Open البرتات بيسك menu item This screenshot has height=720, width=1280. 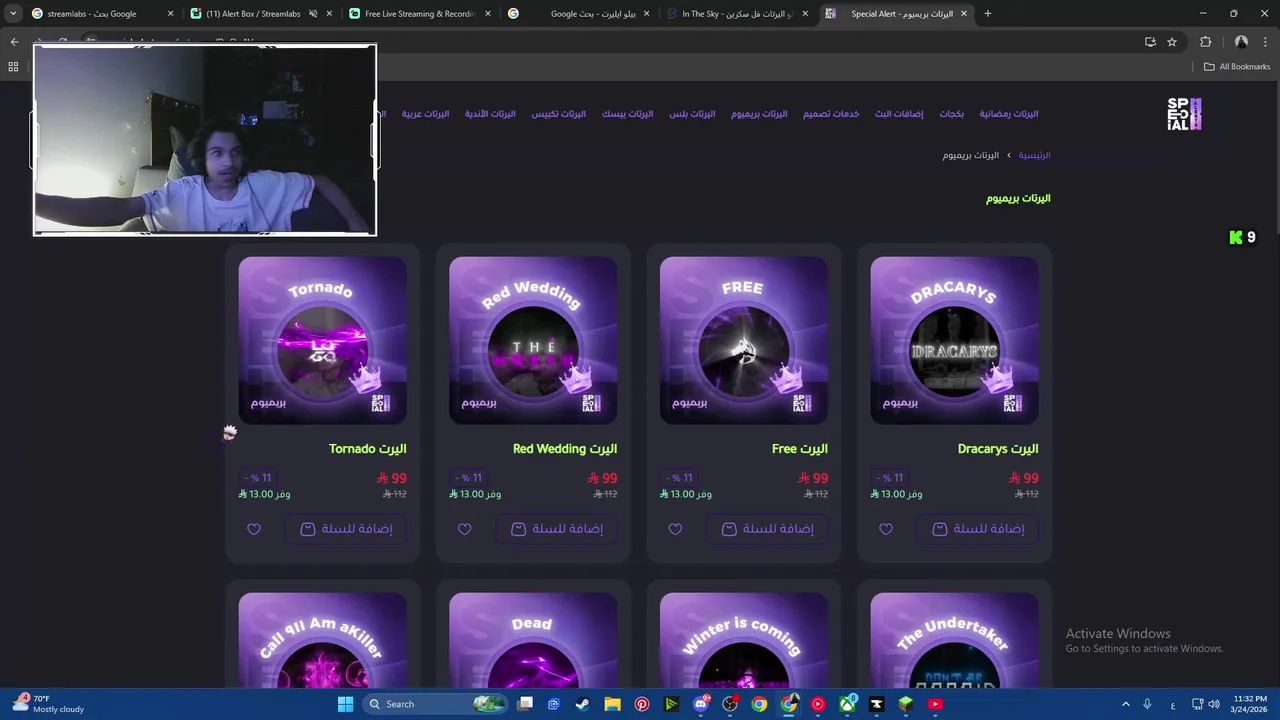point(627,114)
